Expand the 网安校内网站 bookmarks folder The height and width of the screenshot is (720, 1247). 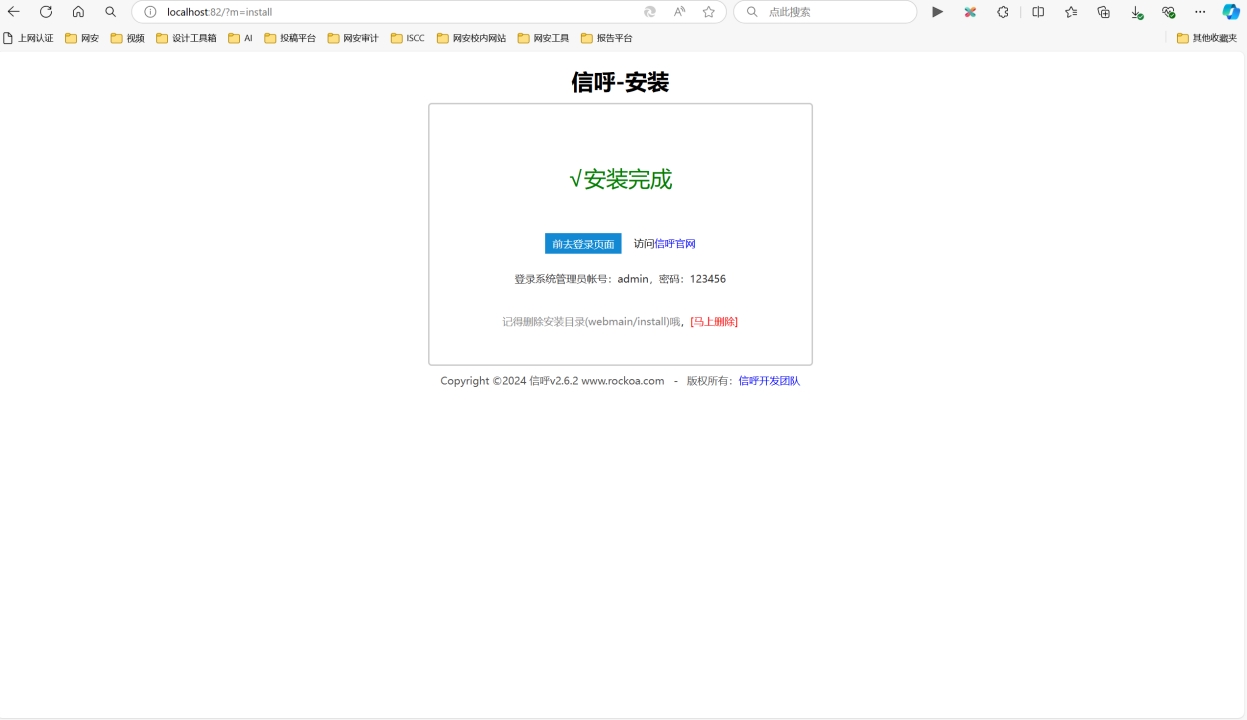pyautogui.click(x=471, y=38)
